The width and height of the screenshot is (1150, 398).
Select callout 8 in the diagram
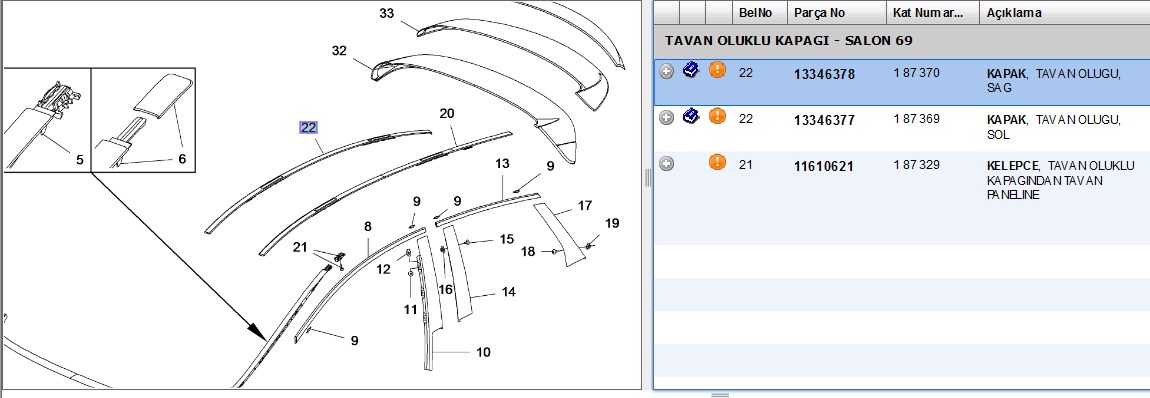click(x=368, y=227)
